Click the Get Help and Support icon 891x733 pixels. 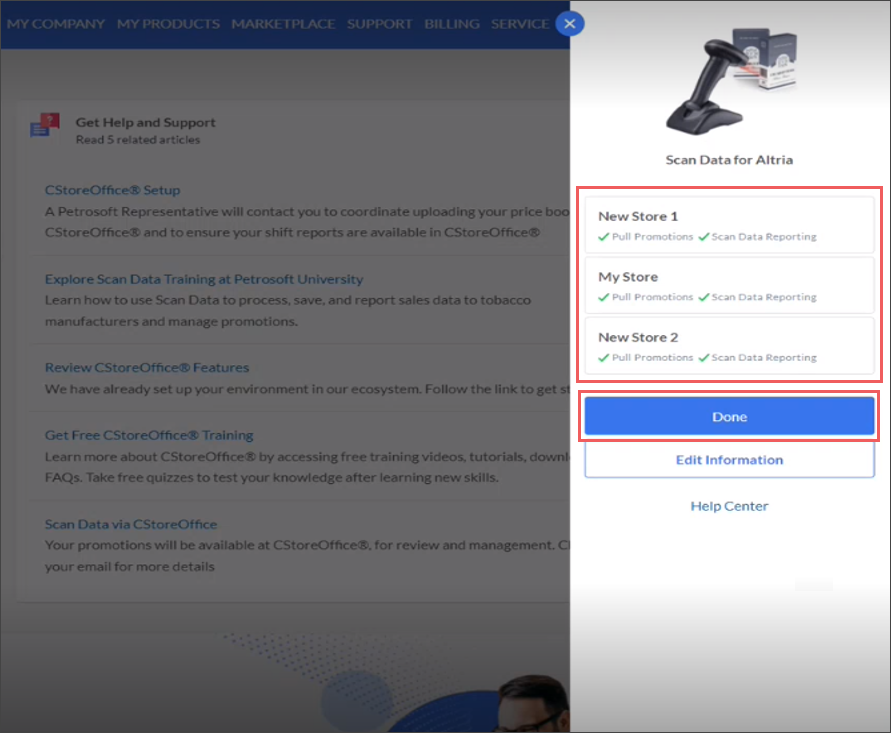click(x=45, y=125)
